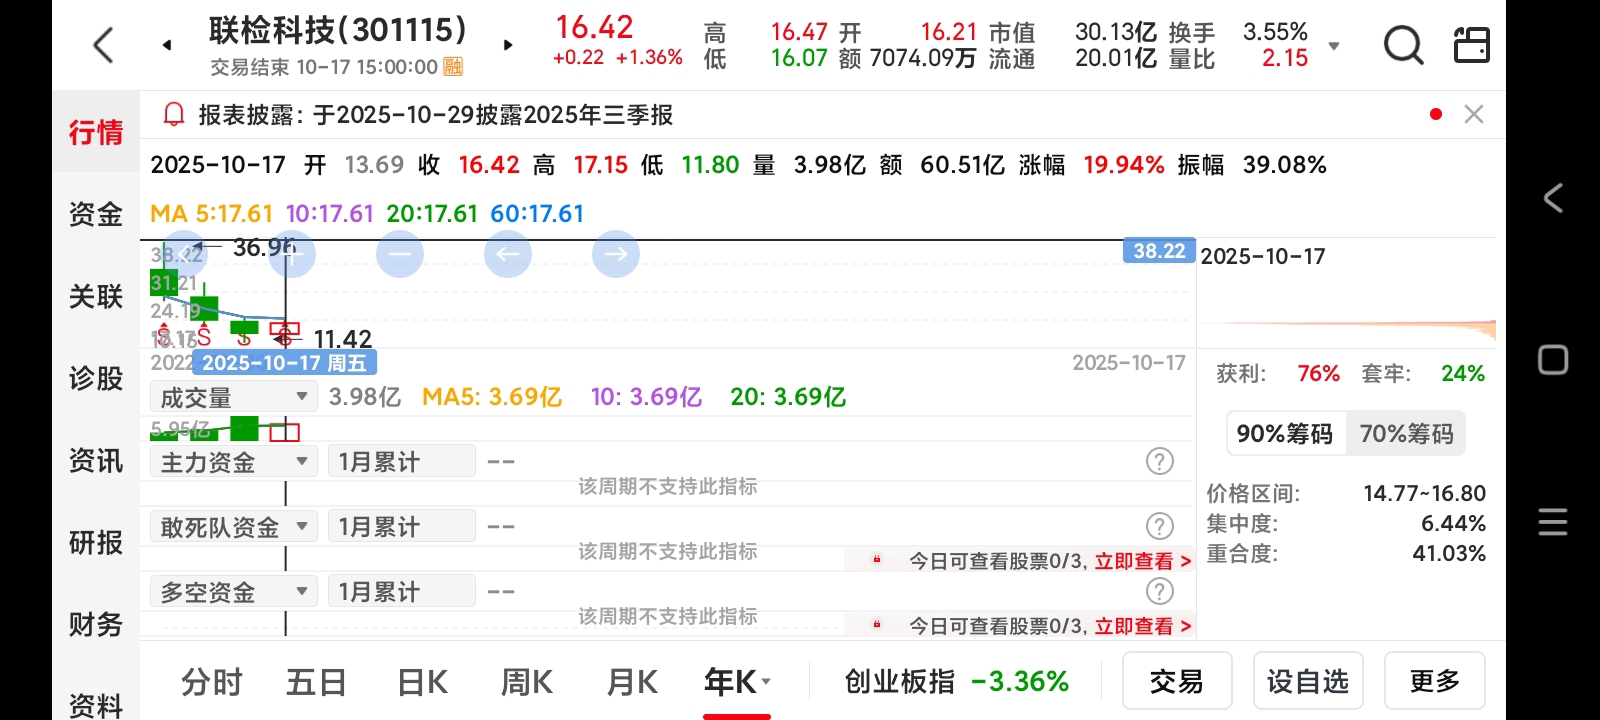
Task: Tap the 38.22 price label on chart
Action: point(1159,251)
